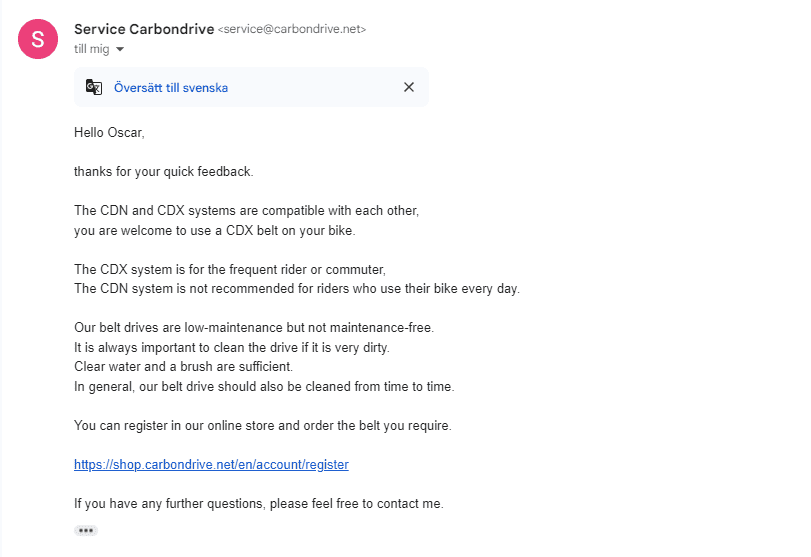Screen dimensions: 811x557
Task: Click the 'low-maintenance but not maintenance-free' line
Action: pyautogui.click(x=254, y=327)
